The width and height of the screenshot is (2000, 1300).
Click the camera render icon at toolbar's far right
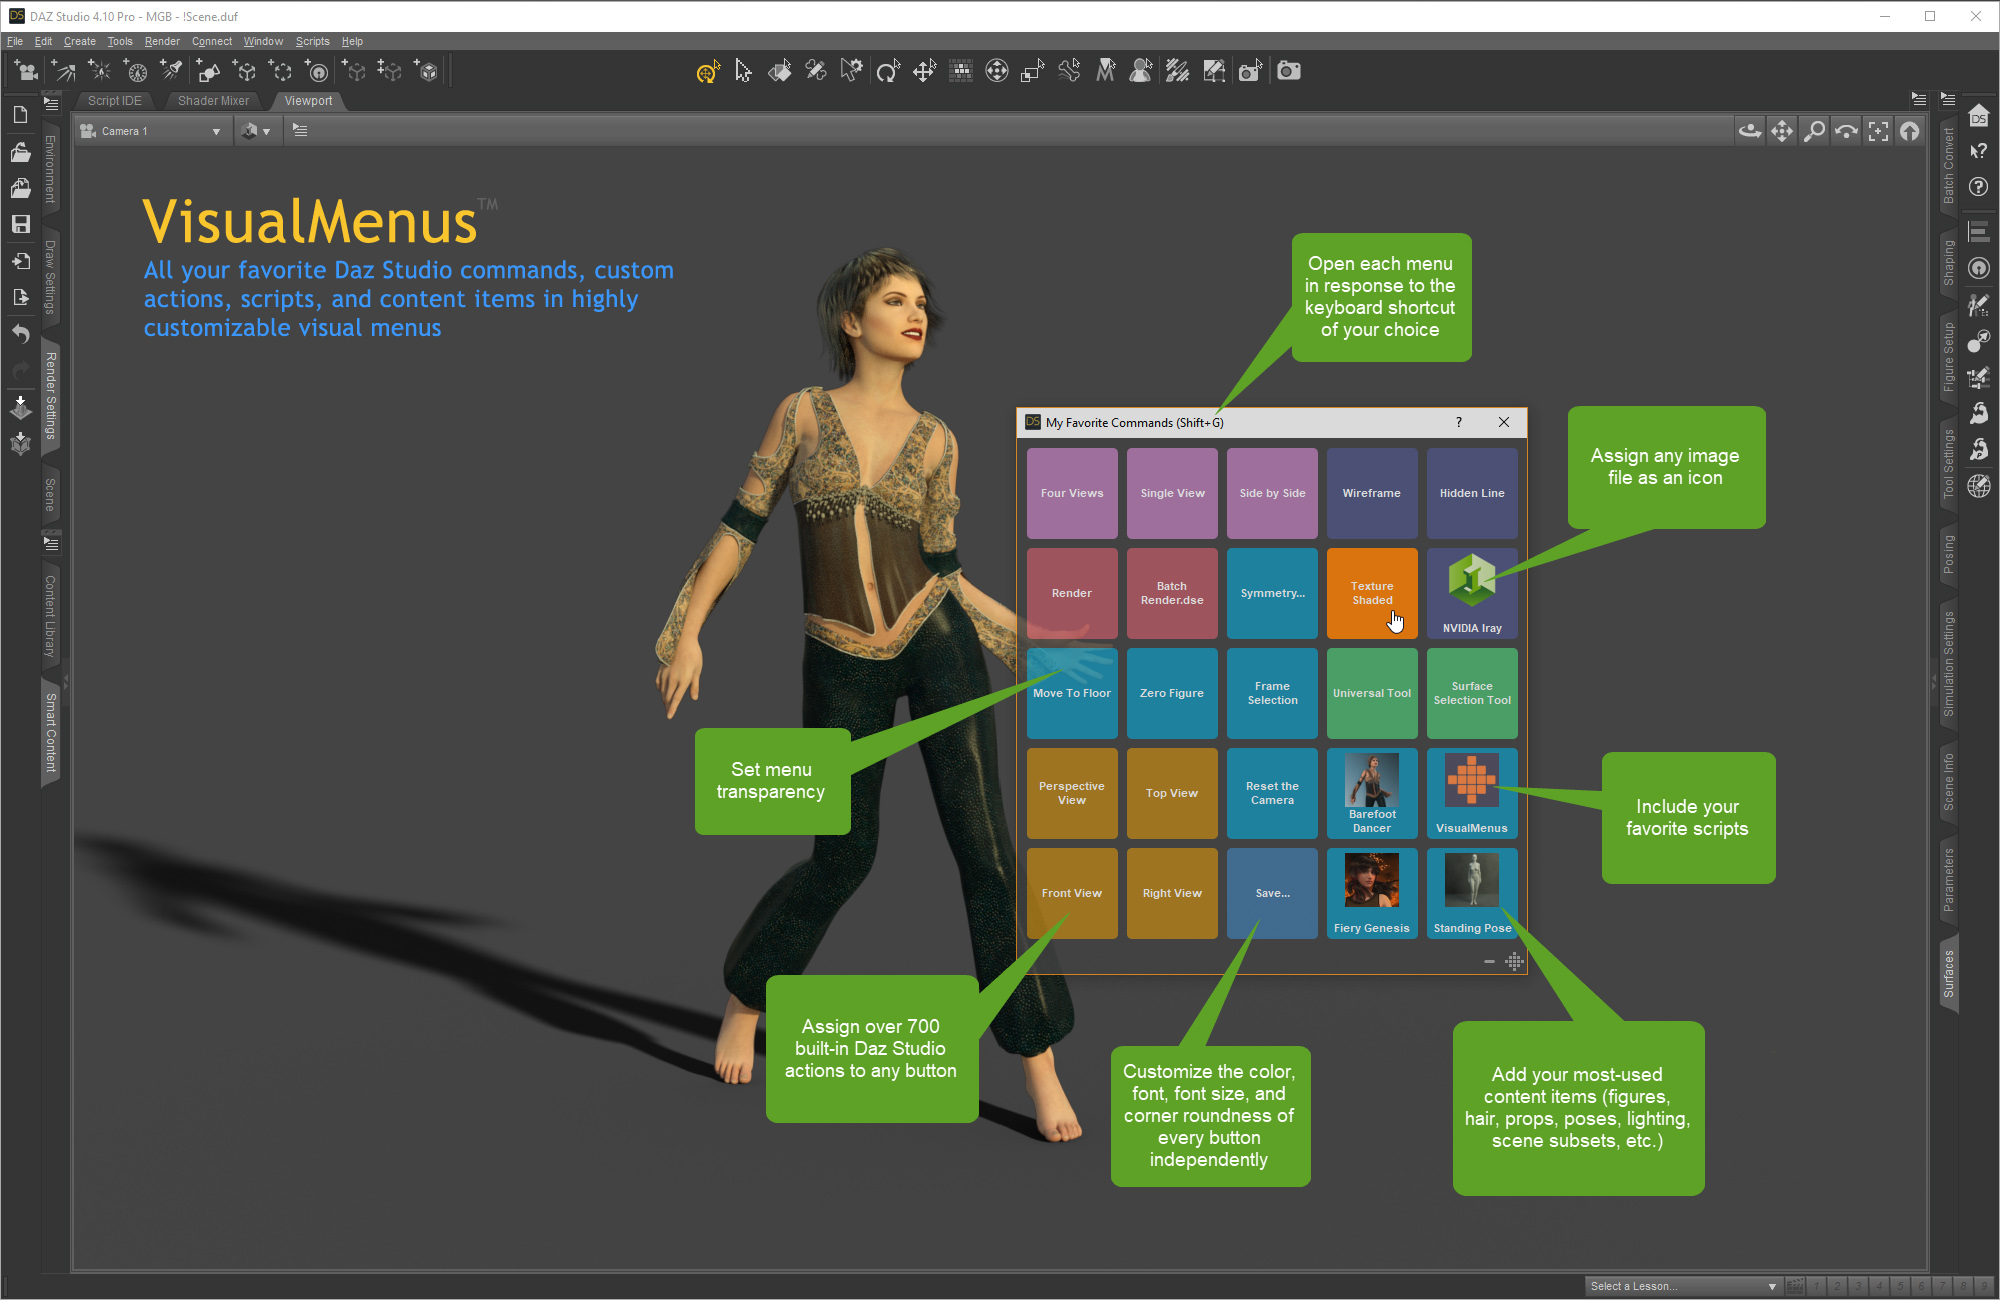point(1288,71)
